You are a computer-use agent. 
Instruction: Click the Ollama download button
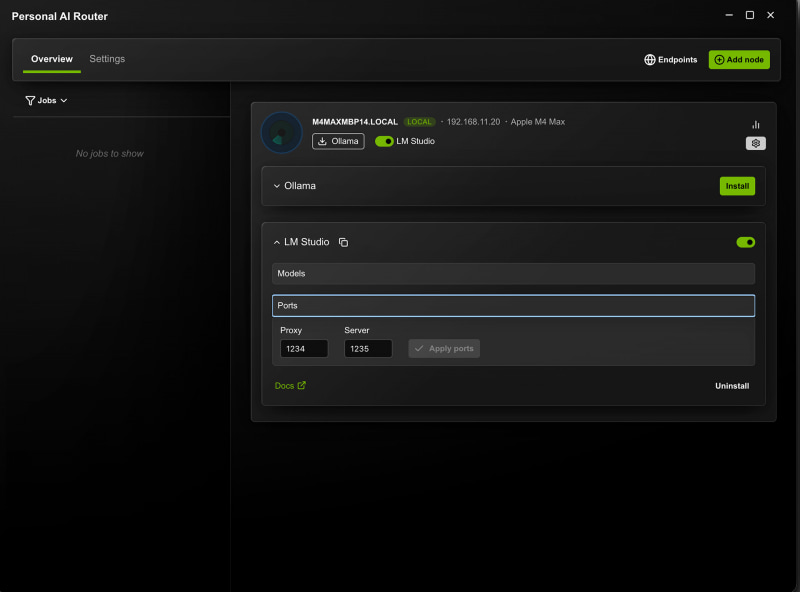pyautogui.click(x=338, y=141)
